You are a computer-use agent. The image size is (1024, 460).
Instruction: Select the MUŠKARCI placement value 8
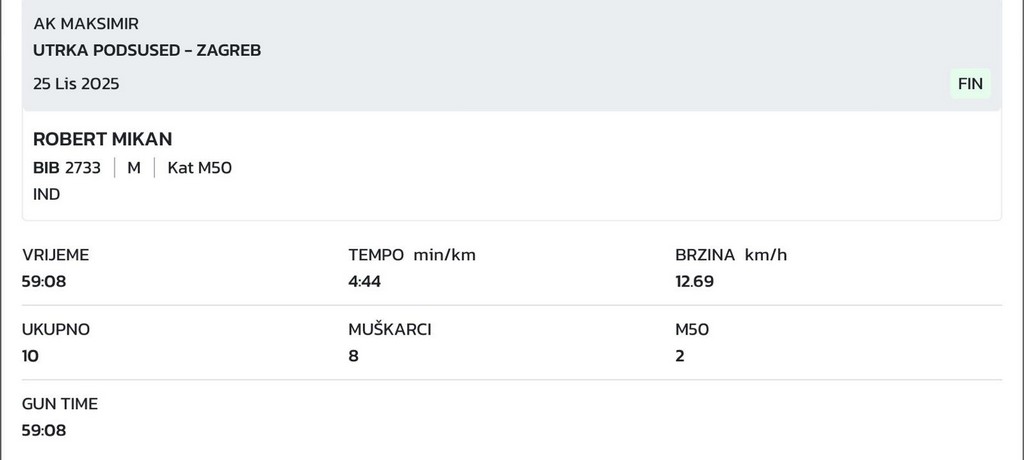354,355
